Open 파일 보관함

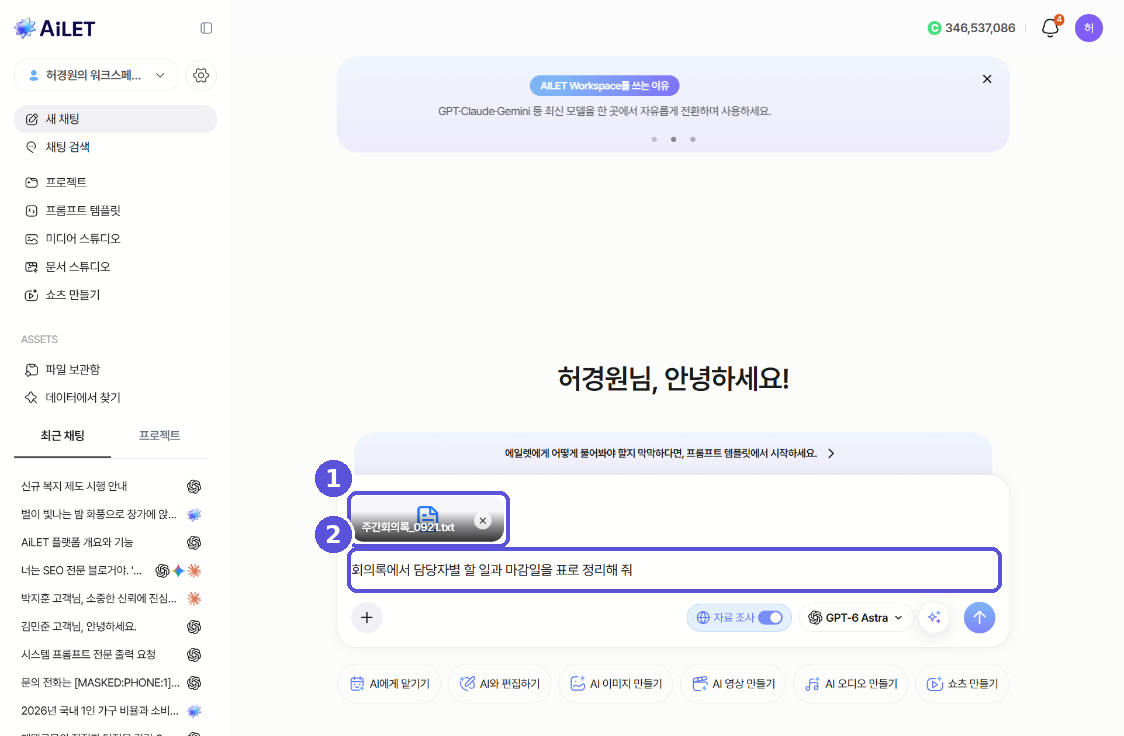click(x=115, y=369)
